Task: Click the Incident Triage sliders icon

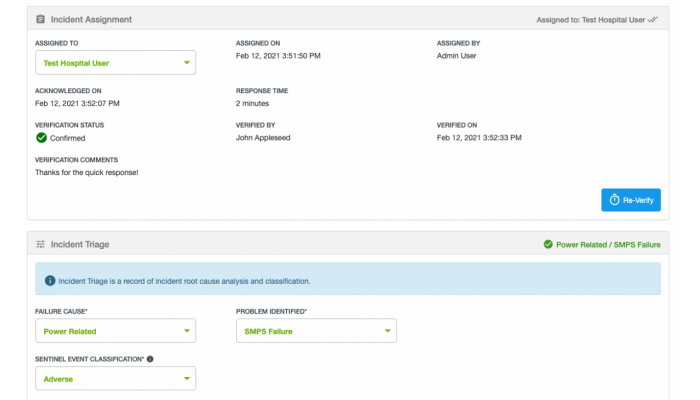Action: pyautogui.click(x=41, y=244)
